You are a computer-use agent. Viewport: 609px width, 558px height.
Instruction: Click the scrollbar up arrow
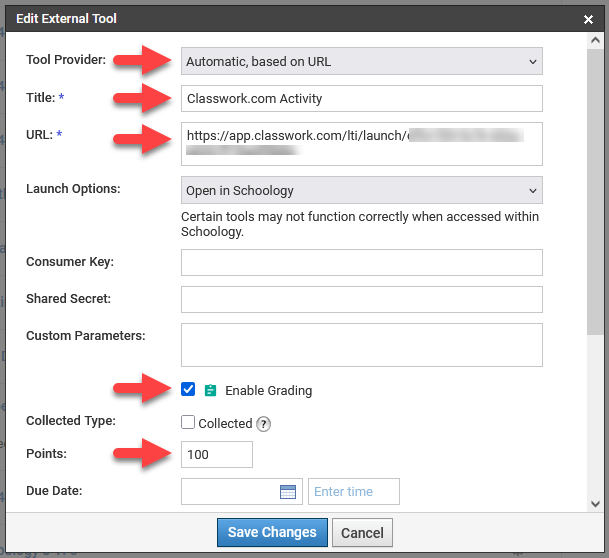tap(595, 40)
